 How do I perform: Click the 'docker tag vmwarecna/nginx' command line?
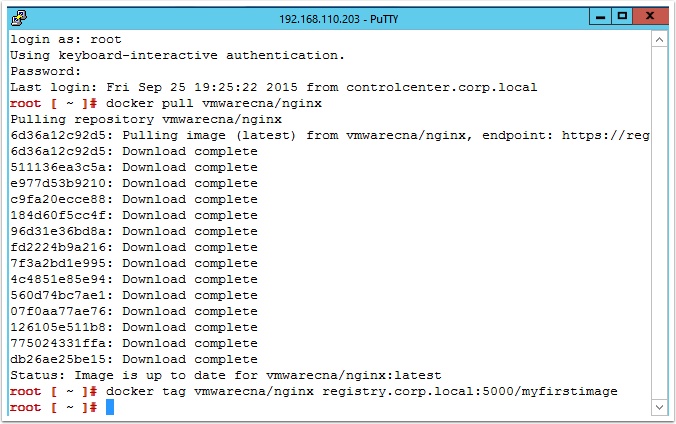click(362, 391)
